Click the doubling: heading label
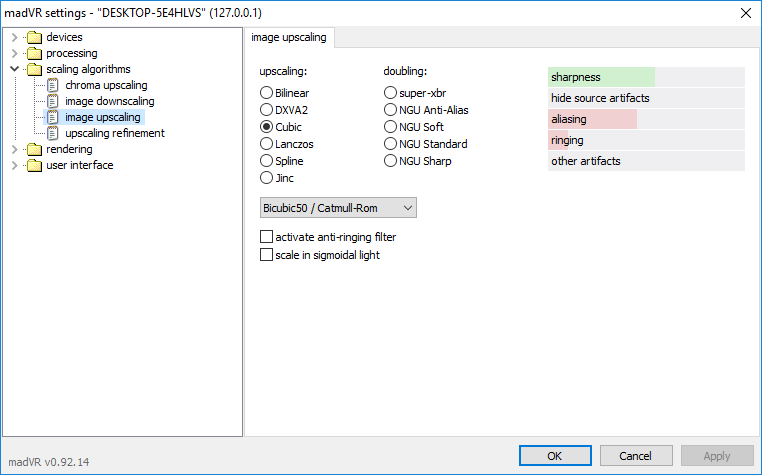Viewport: 762px width, 475px height. tap(405, 71)
